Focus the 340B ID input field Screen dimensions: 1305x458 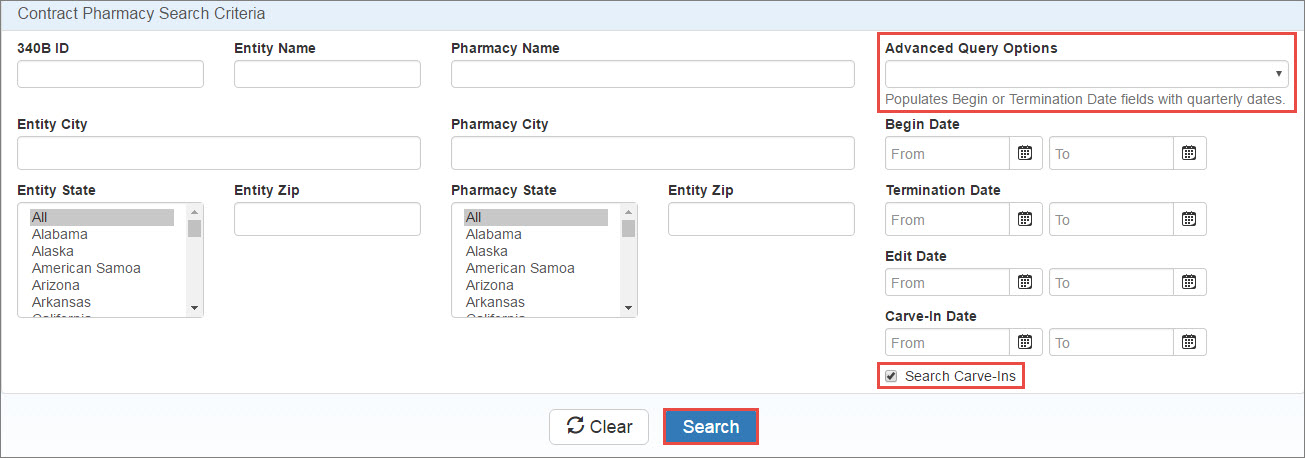110,74
